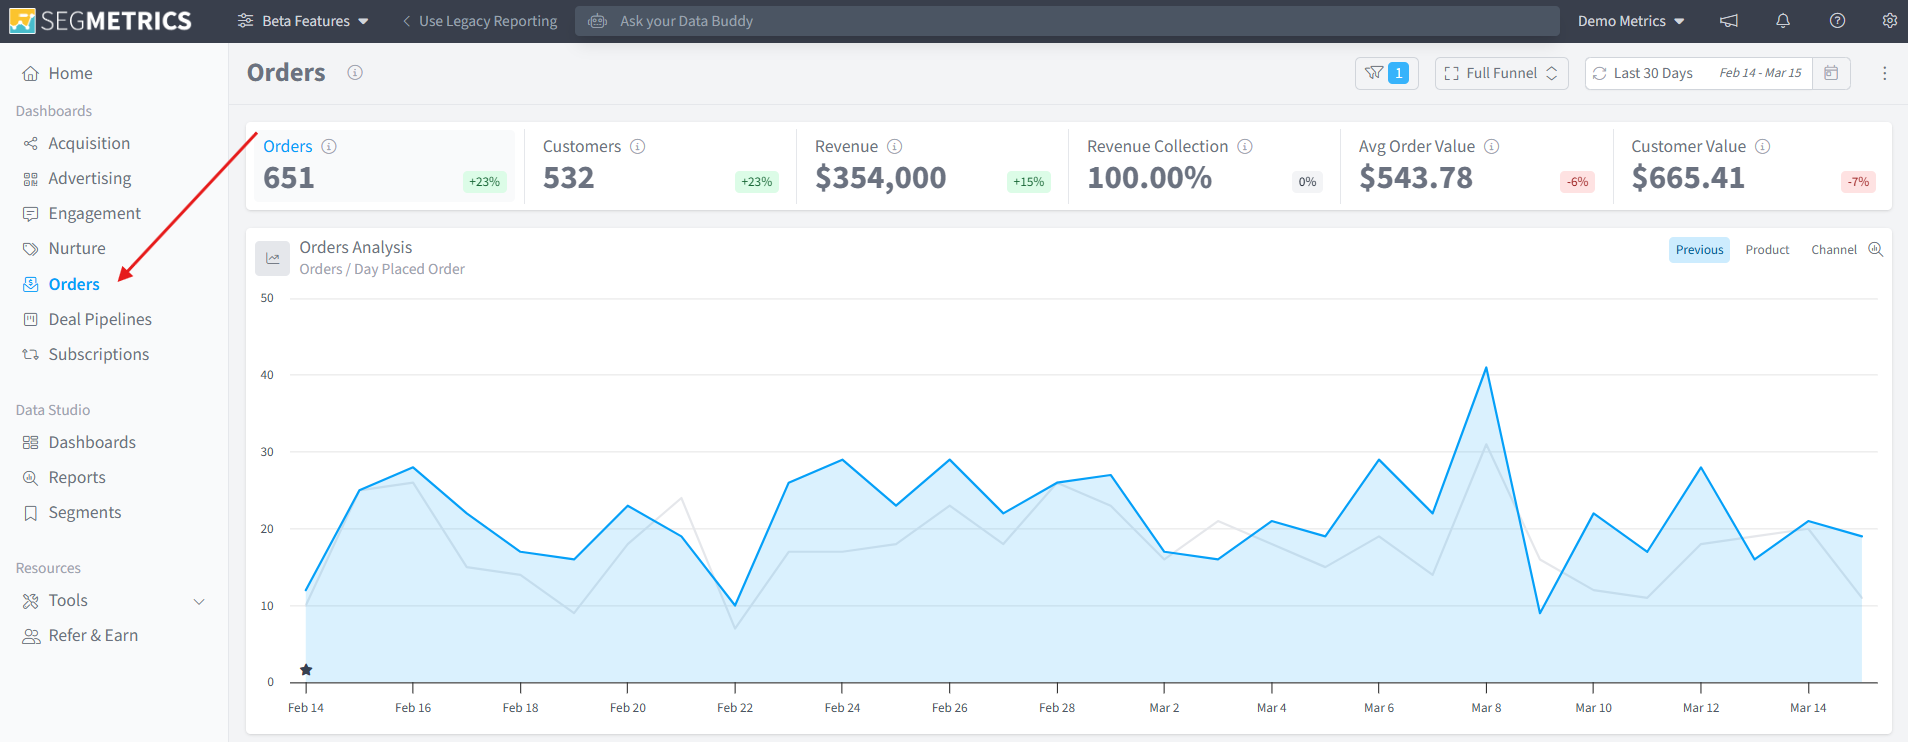The width and height of the screenshot is (1908, 742).
Task: Open the settings gear icon
Action: [x=1889, y=21]
